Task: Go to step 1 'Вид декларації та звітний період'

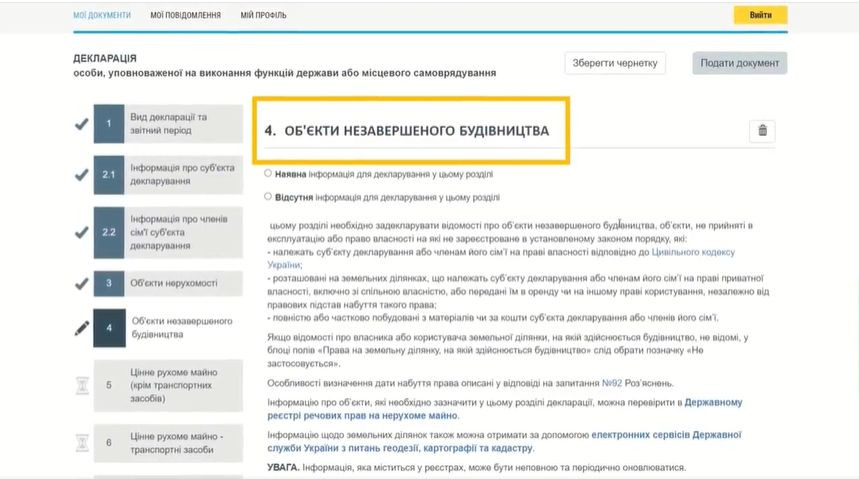Action: (168, 124)
